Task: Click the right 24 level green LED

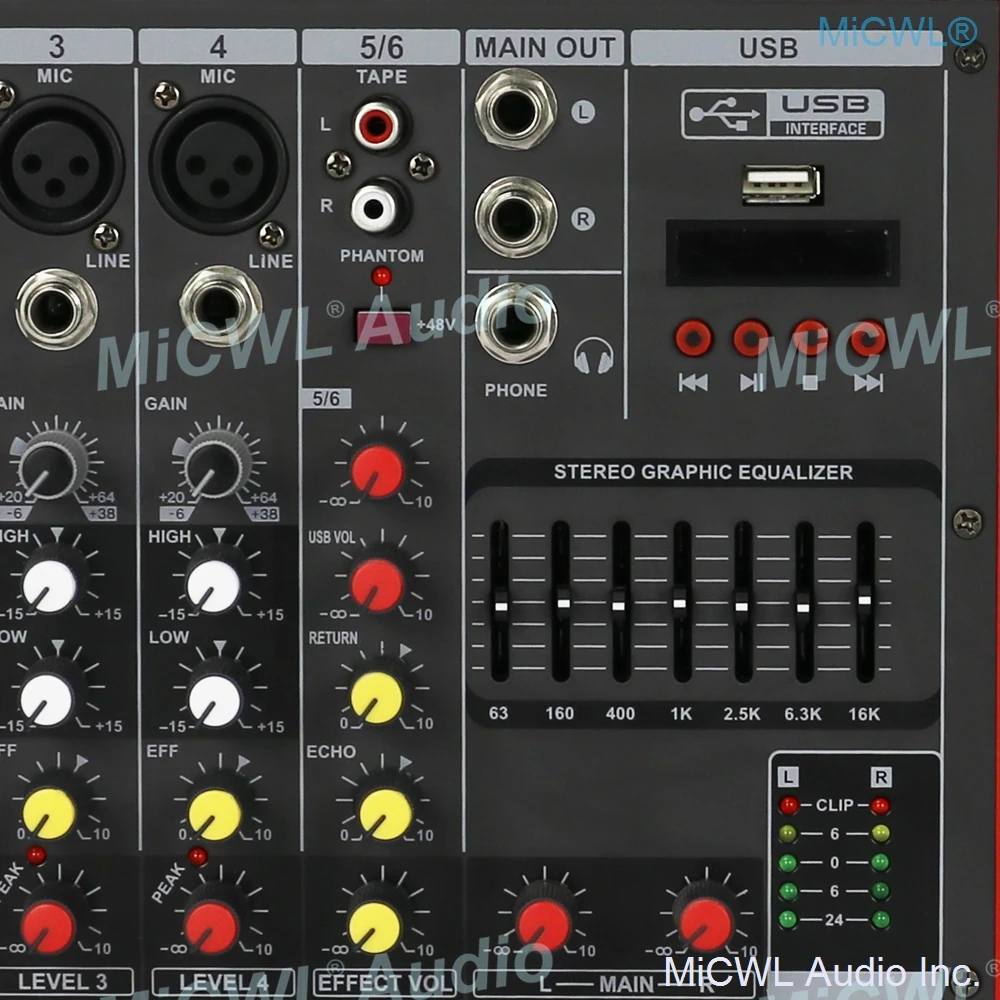Action: (x=881, y=920)
